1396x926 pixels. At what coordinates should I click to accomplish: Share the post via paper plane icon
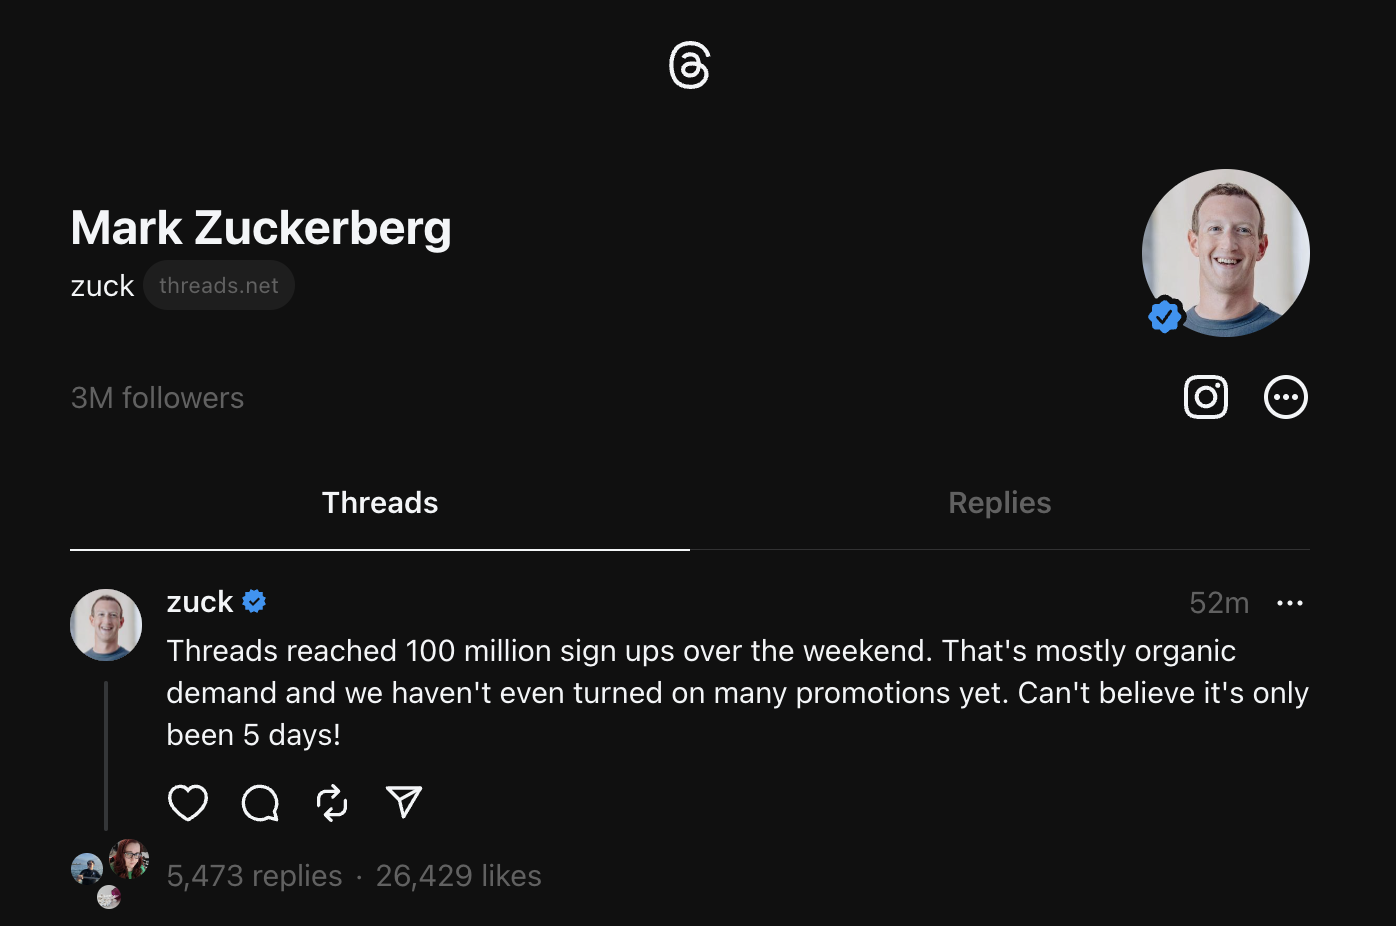pyautogui.click(x=404, y=802)
